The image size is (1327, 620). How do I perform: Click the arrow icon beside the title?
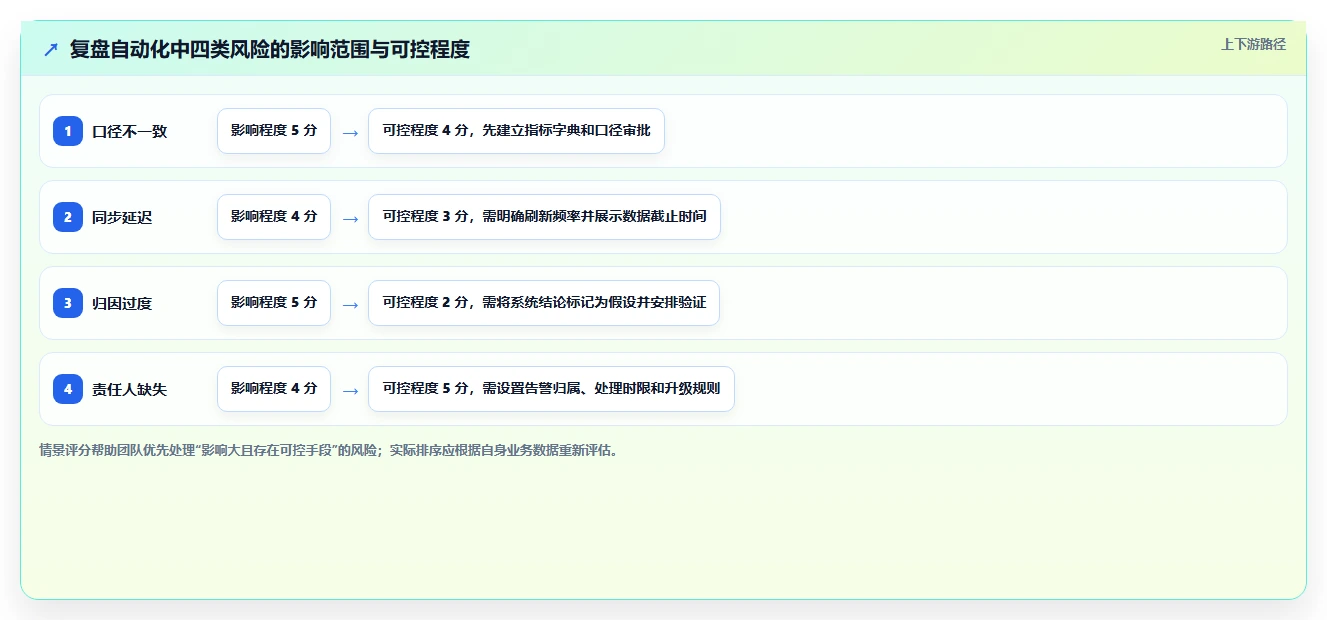(51, 49)
